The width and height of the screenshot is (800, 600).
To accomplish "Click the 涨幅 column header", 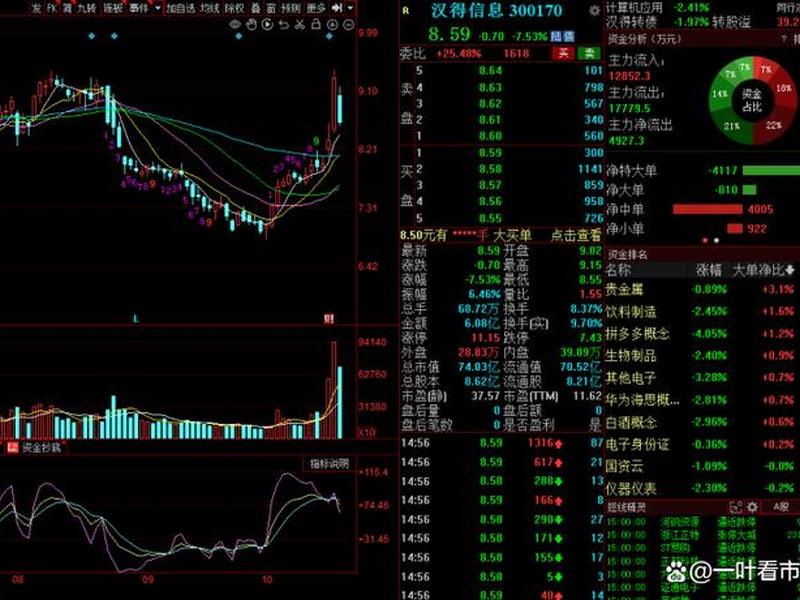I will point(709,270).
